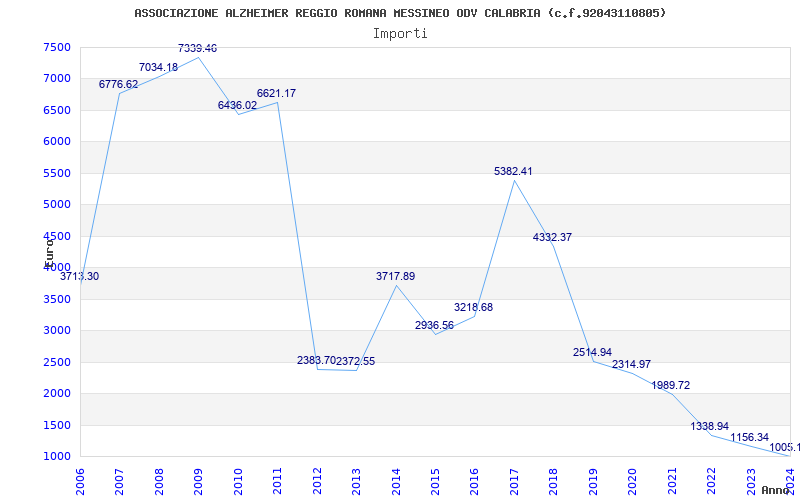
Task: Click x-axis year 2015
Action: coord(435,482)
